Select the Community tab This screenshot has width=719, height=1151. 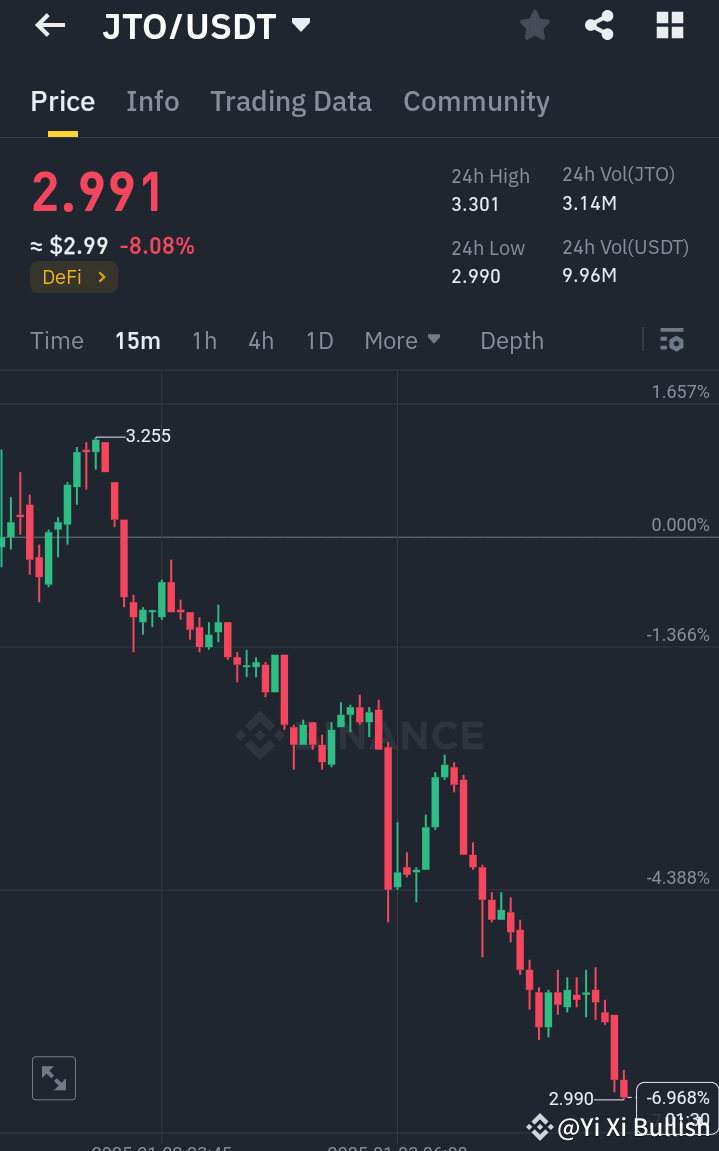pyautogui.click(x=476, y=101)
